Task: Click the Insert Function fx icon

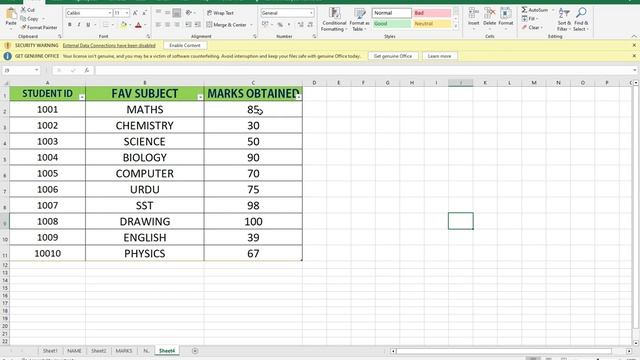Action: [87, 70]
